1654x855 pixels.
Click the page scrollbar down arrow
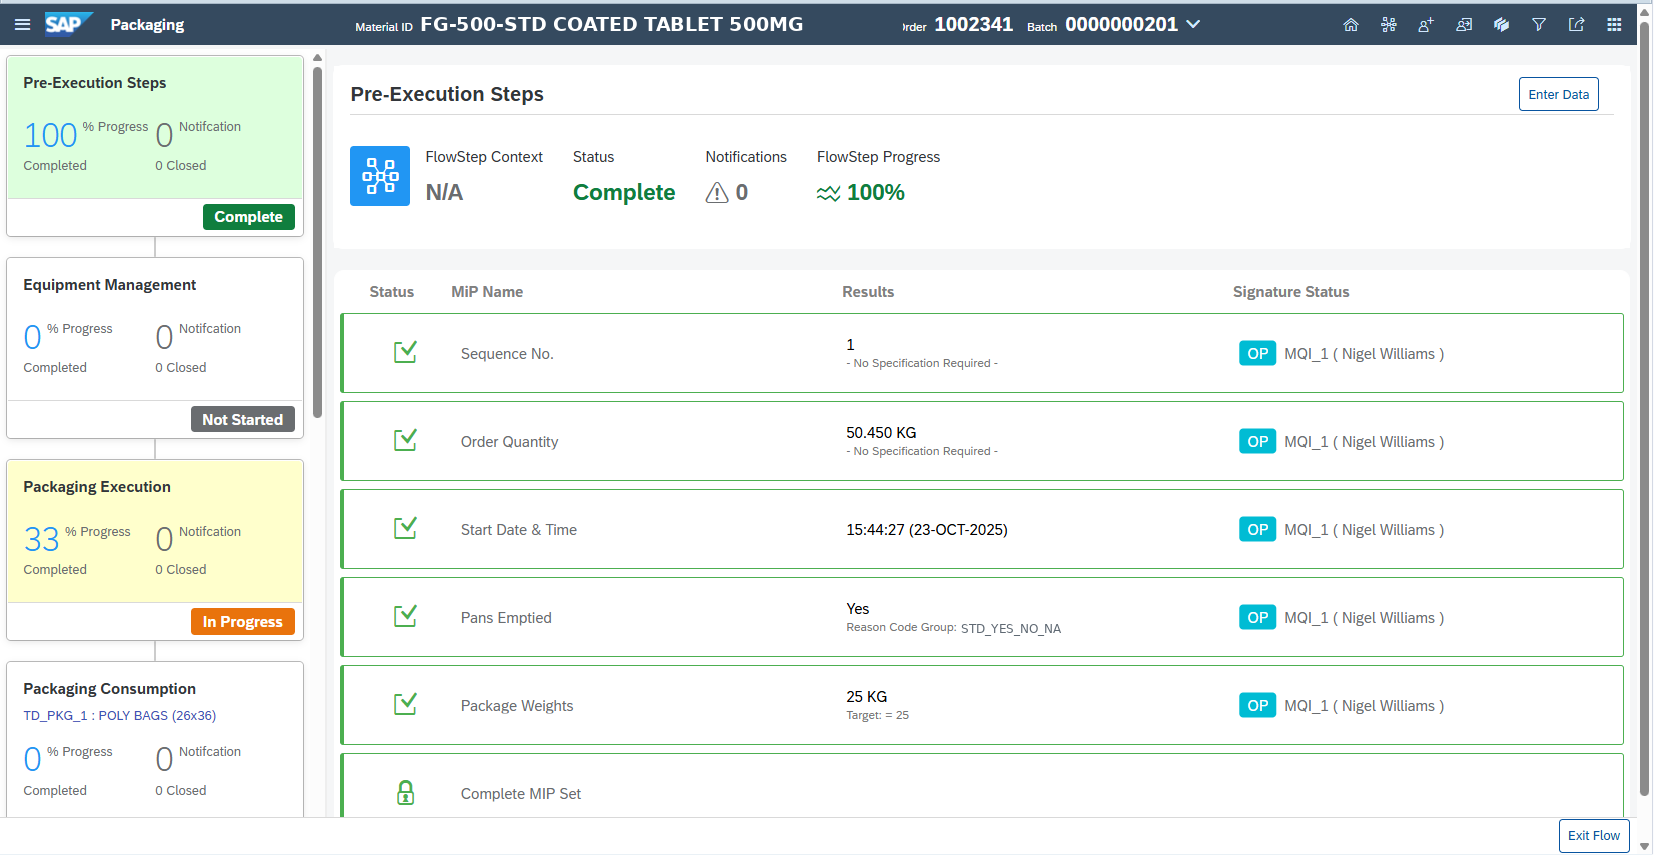click(1644, 846)
